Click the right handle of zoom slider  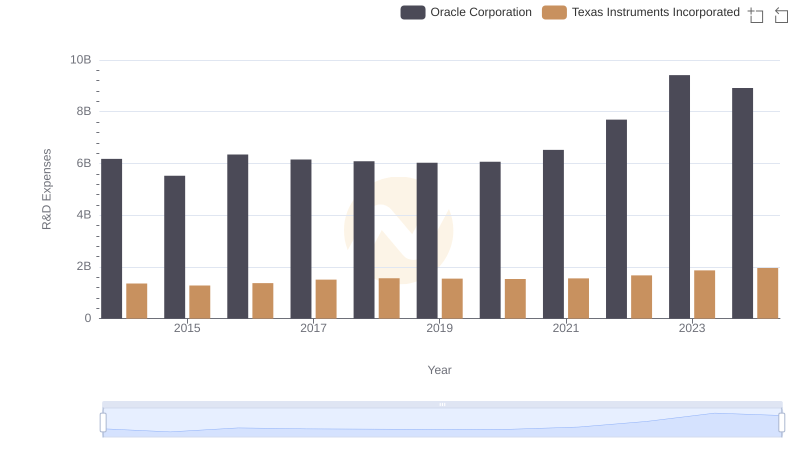tap(782, 423)
